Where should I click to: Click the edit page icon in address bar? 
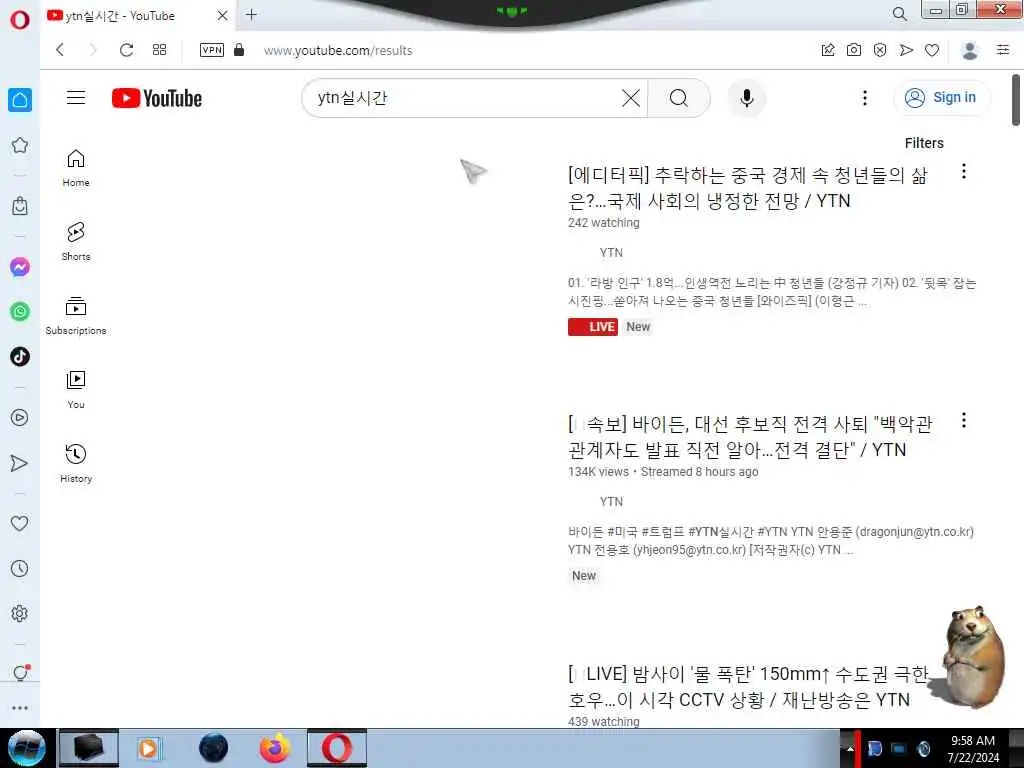coord(828,50)
